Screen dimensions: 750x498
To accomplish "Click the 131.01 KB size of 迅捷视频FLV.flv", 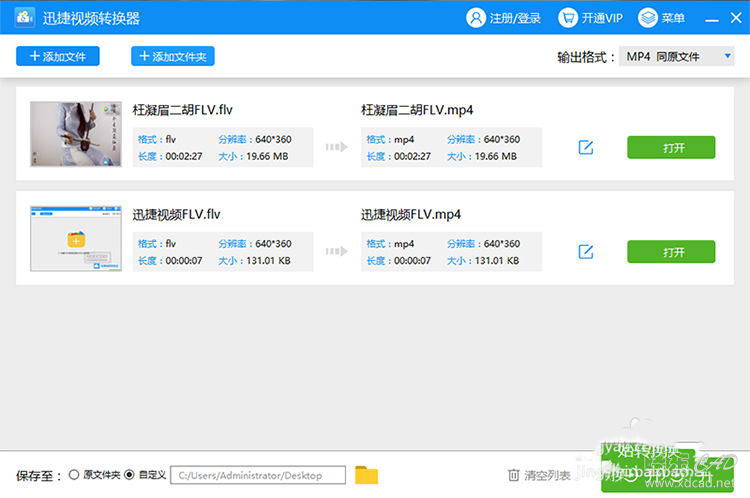I will point(268,261).
